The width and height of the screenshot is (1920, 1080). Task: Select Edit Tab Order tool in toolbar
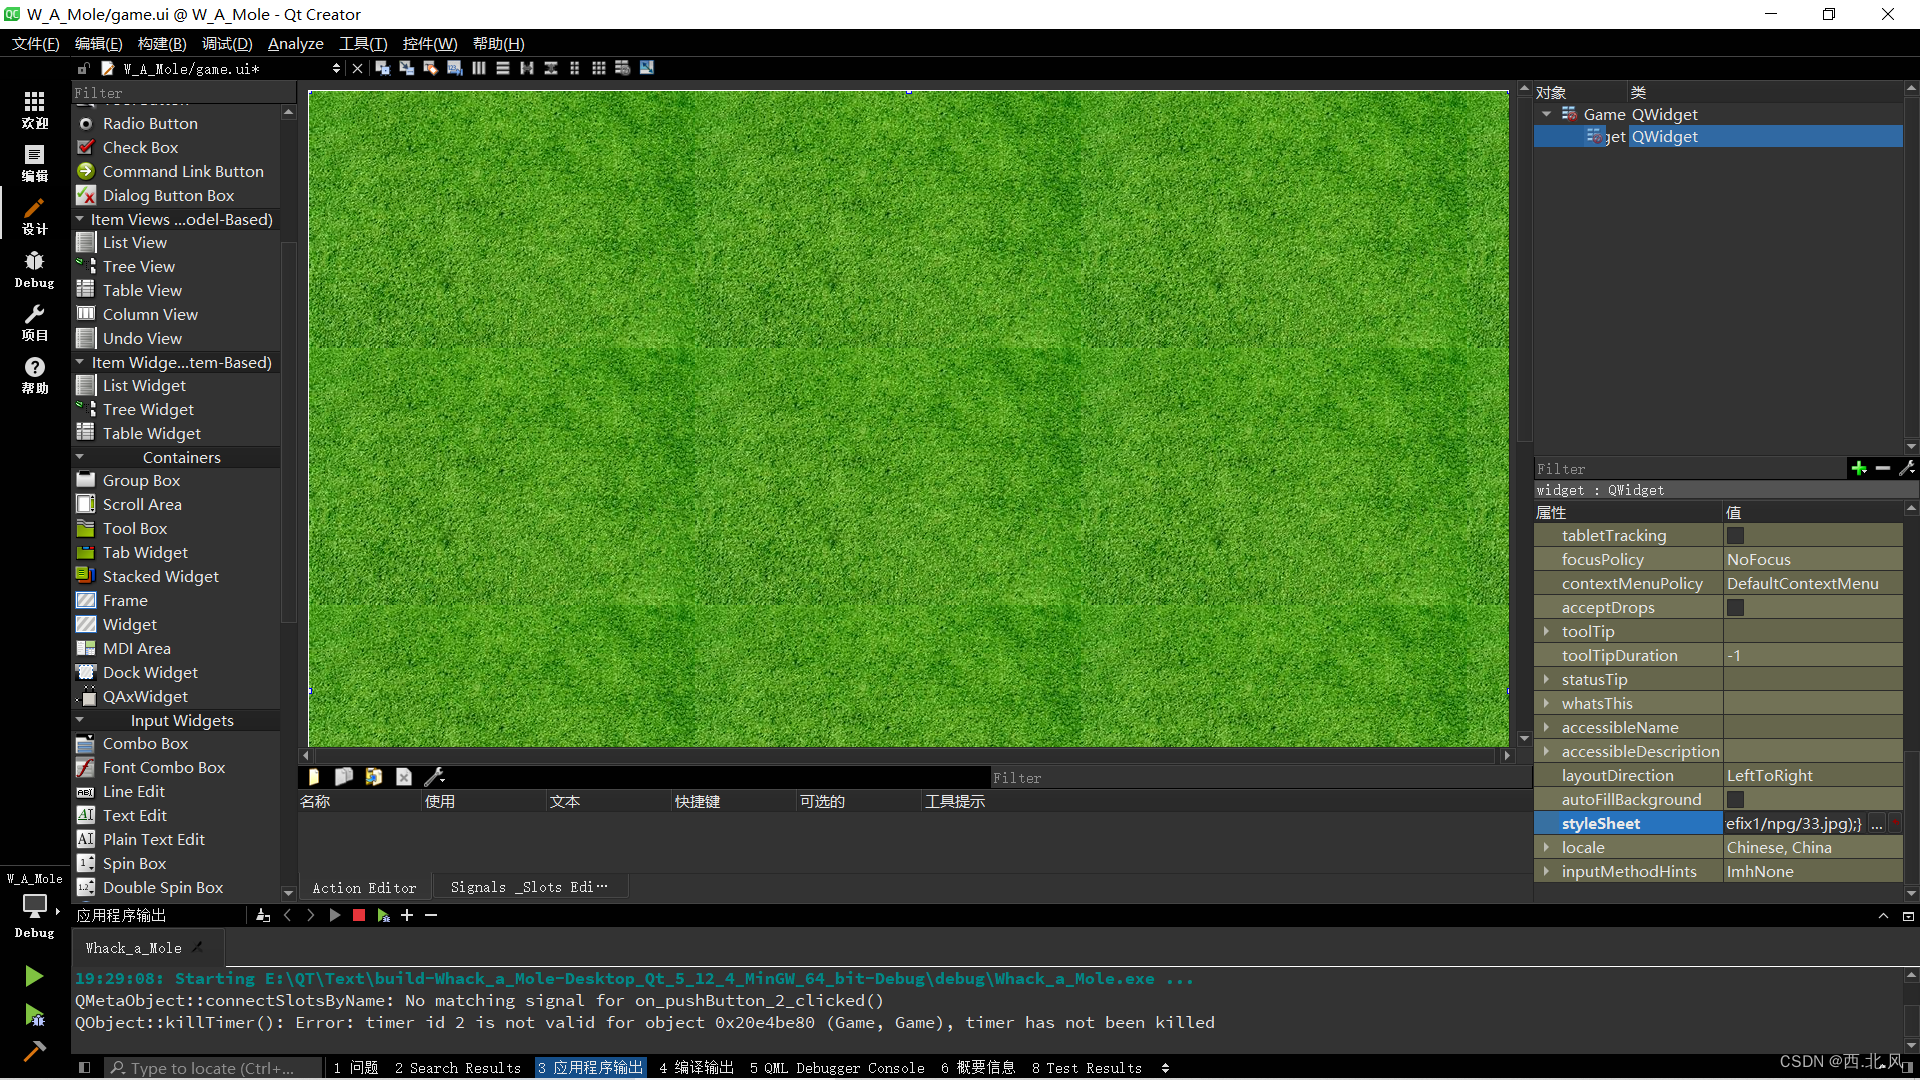pyautogui.click(x=455, y=68)
